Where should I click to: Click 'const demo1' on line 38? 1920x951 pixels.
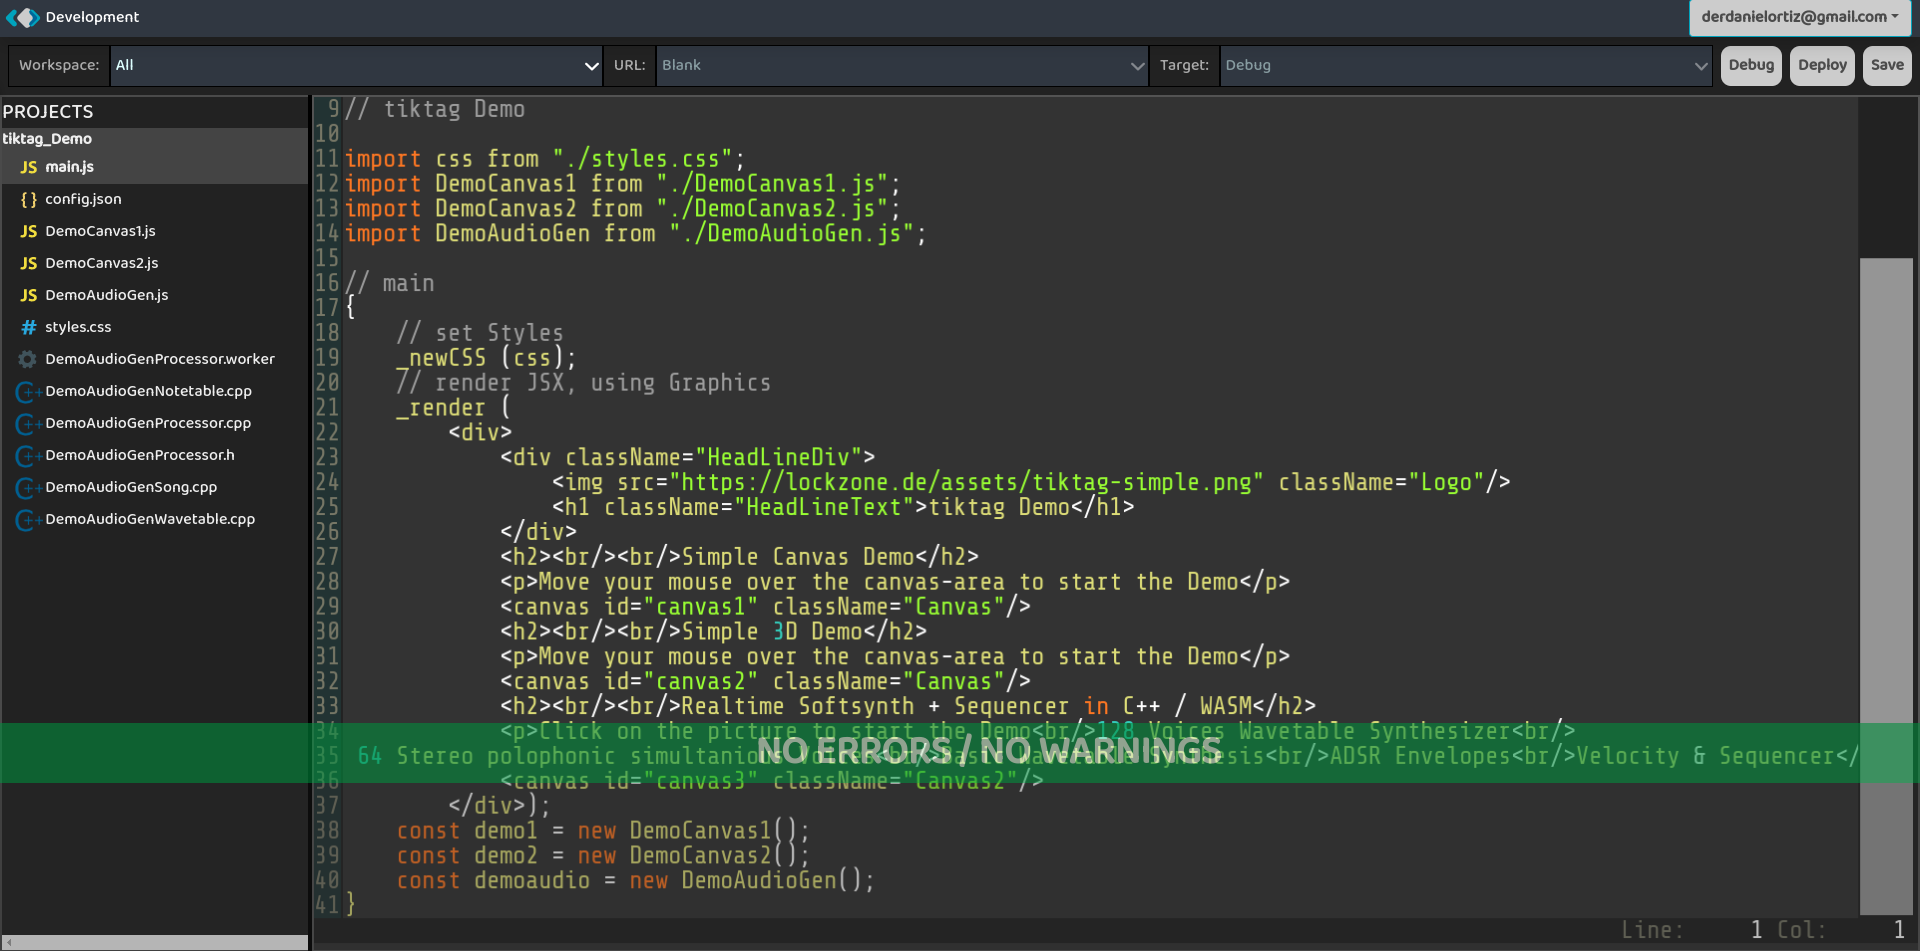(x=467, y=831)
